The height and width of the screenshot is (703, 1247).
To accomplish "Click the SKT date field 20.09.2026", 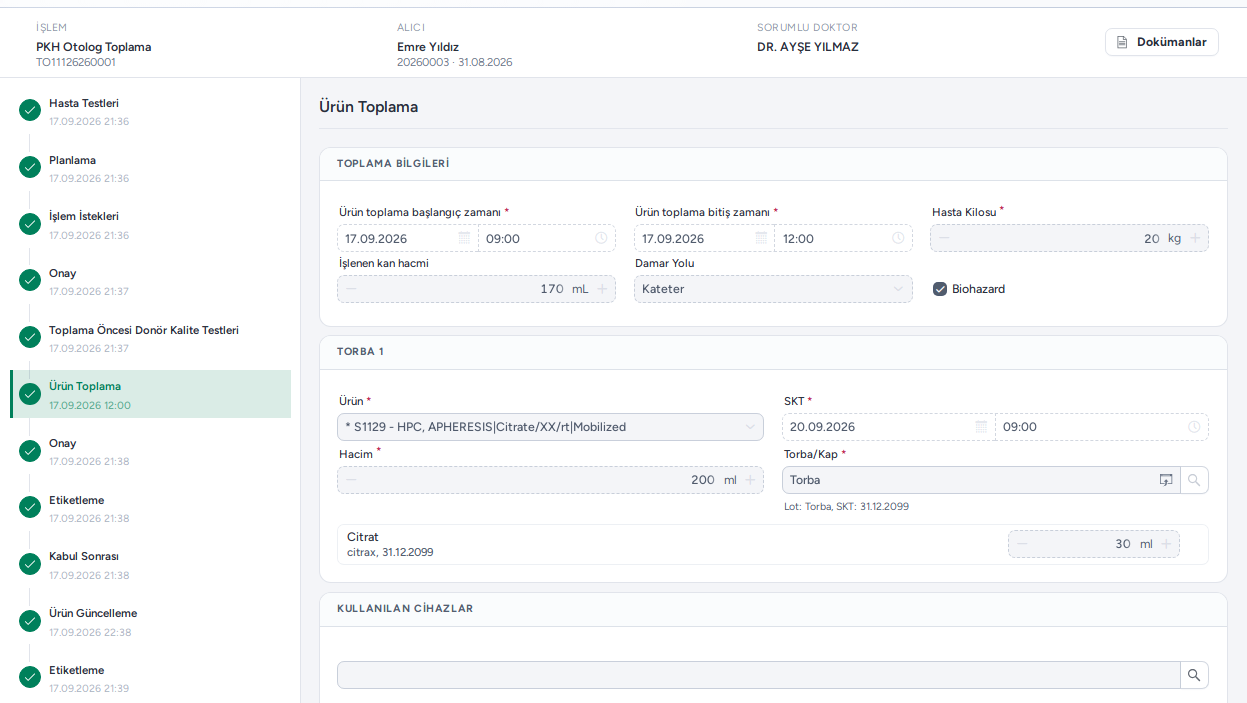I will pos(888,427).
